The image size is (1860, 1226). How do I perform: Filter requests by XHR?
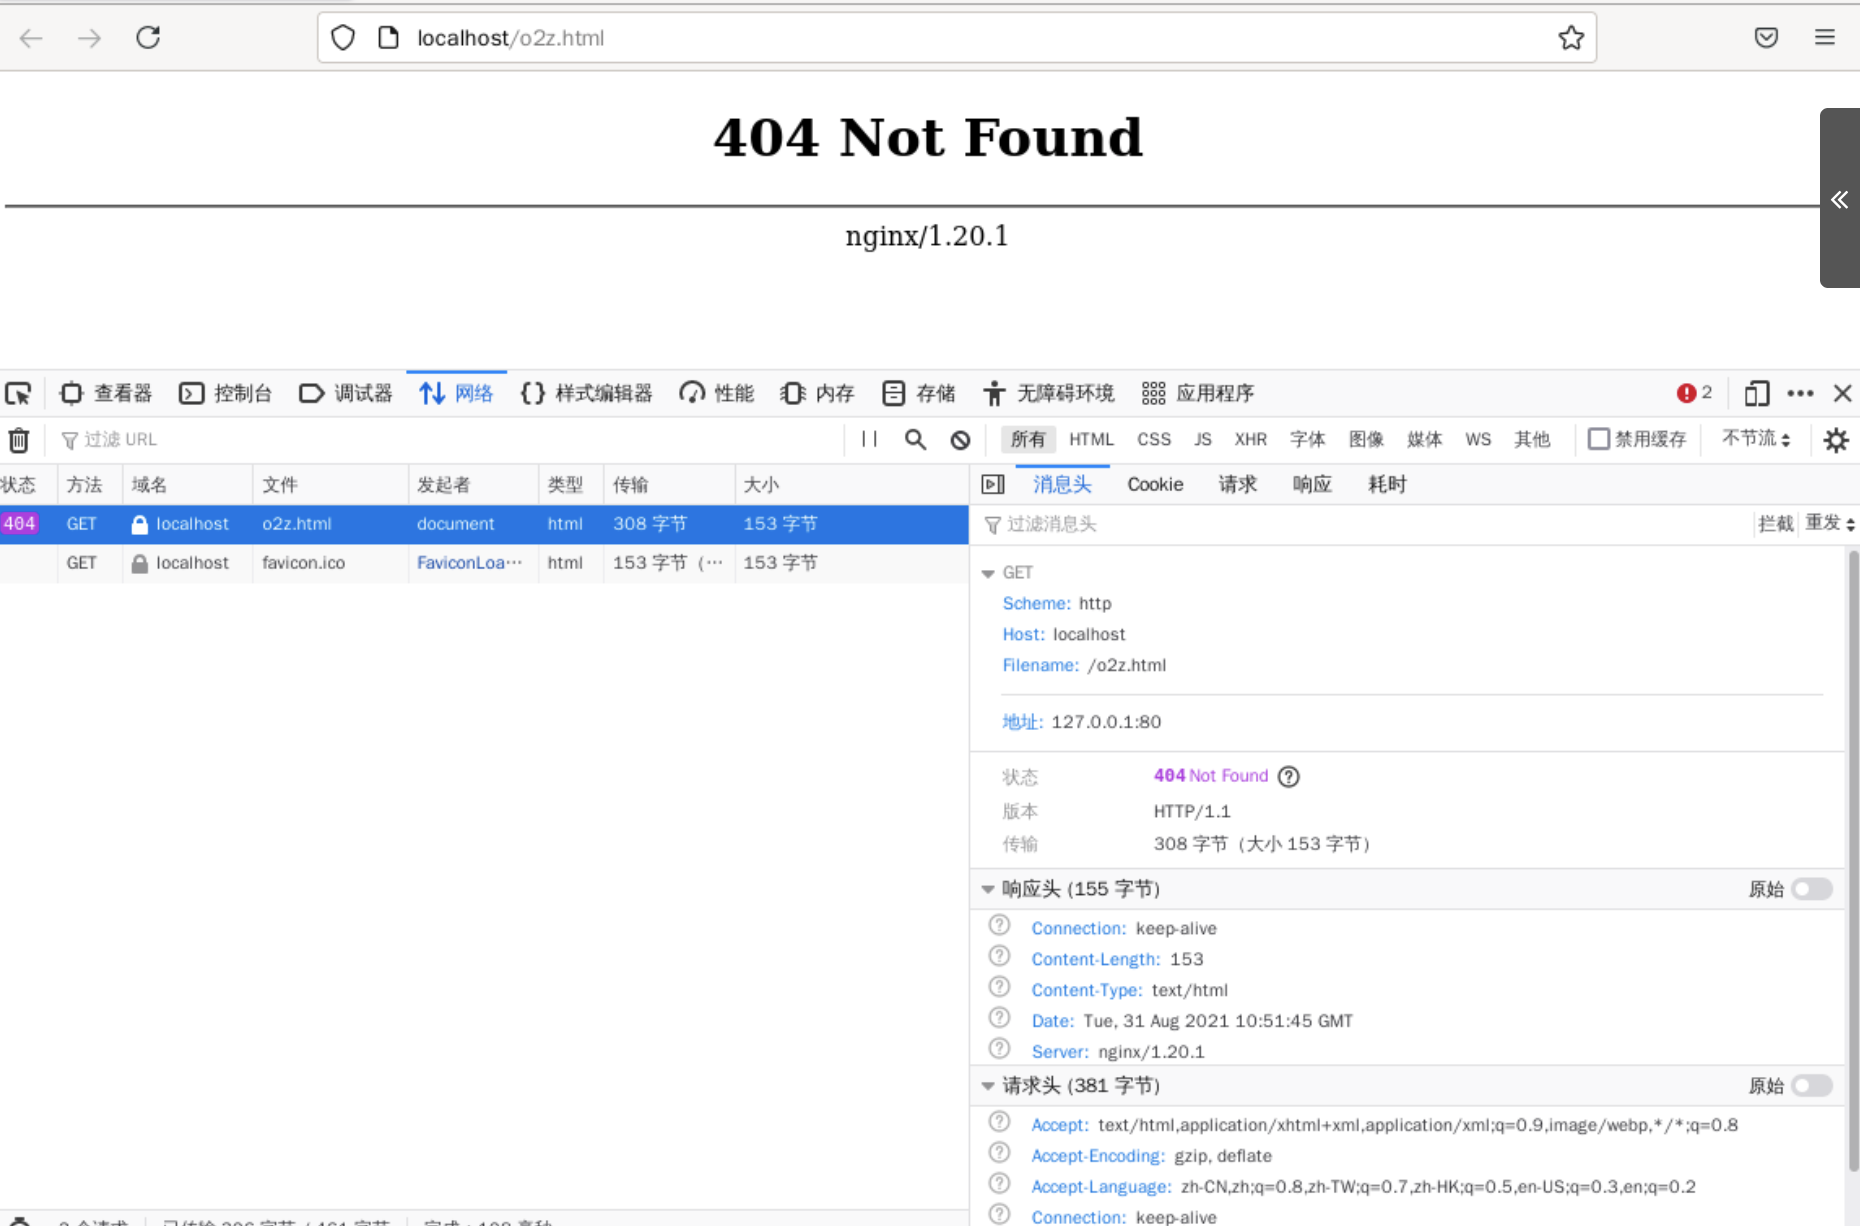pyautogui.click(x=1251, y=439)
